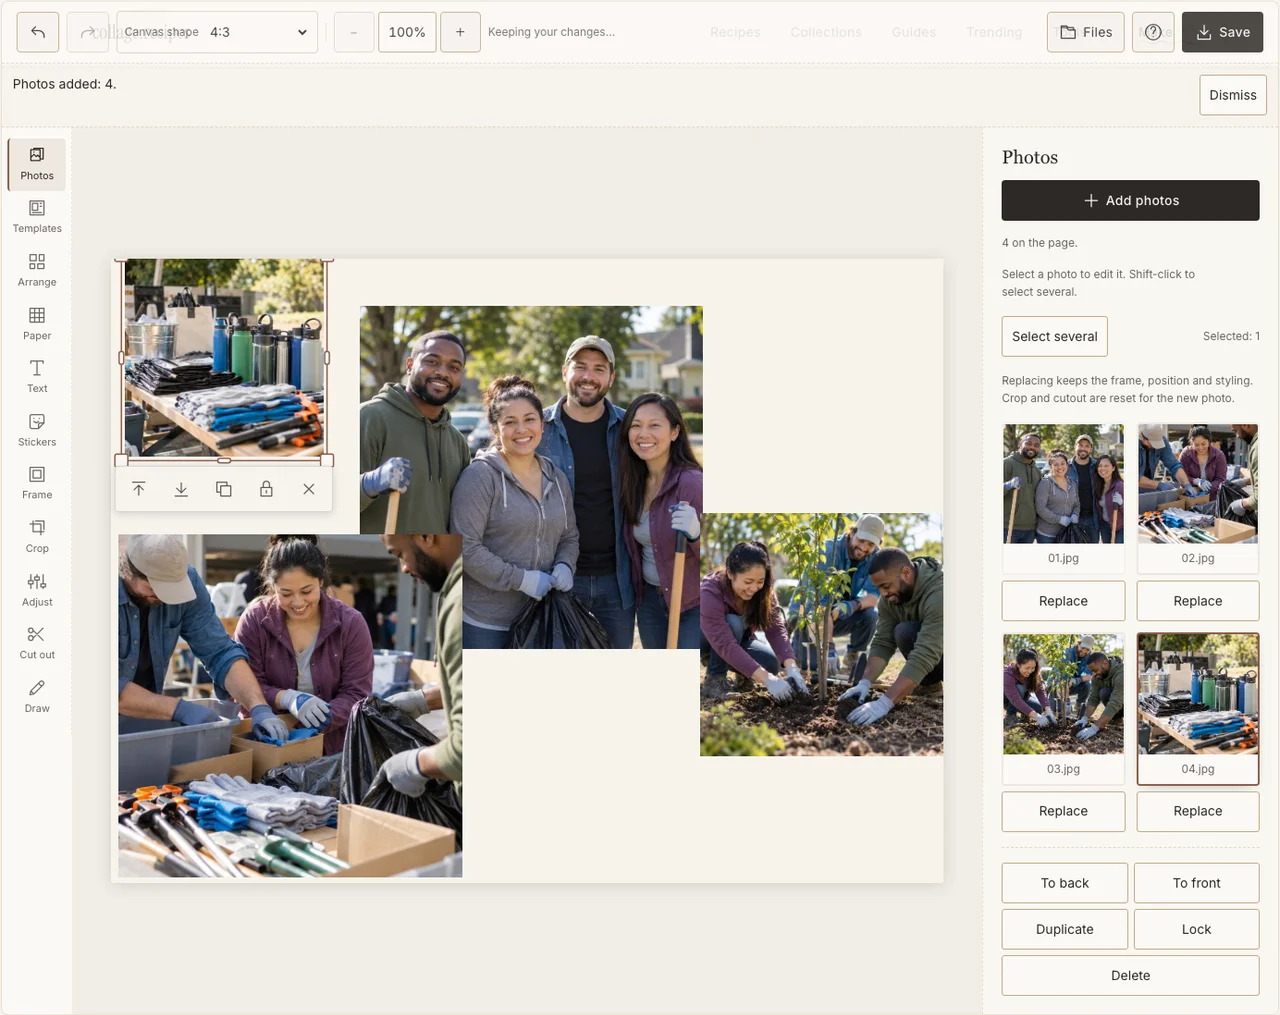Open the Canvas shape 4:3 dropdown
The height and width of the screenshot is (1015, 1280).
click(x=217, y=32)
